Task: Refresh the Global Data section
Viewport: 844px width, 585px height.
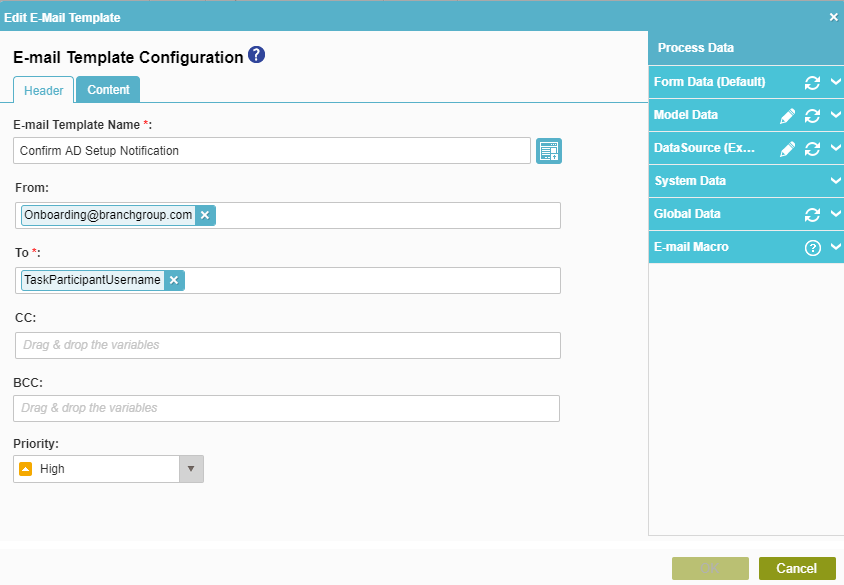Action: point(812,215)
